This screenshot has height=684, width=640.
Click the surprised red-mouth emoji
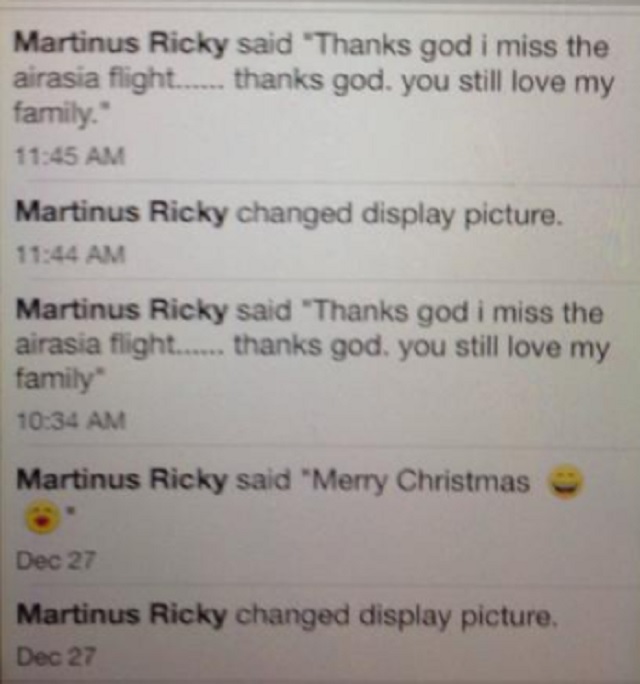tap(42, 516)
